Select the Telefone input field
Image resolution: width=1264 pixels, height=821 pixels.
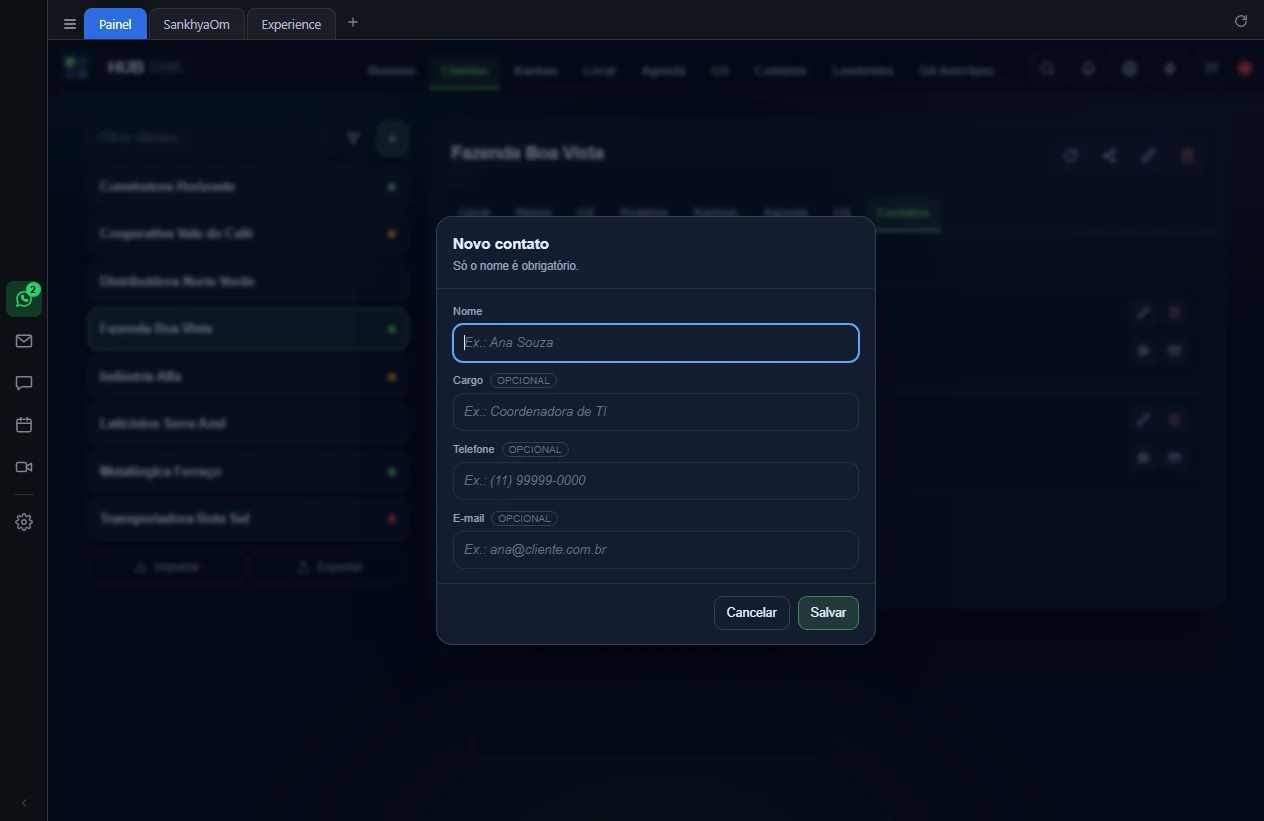656,481
